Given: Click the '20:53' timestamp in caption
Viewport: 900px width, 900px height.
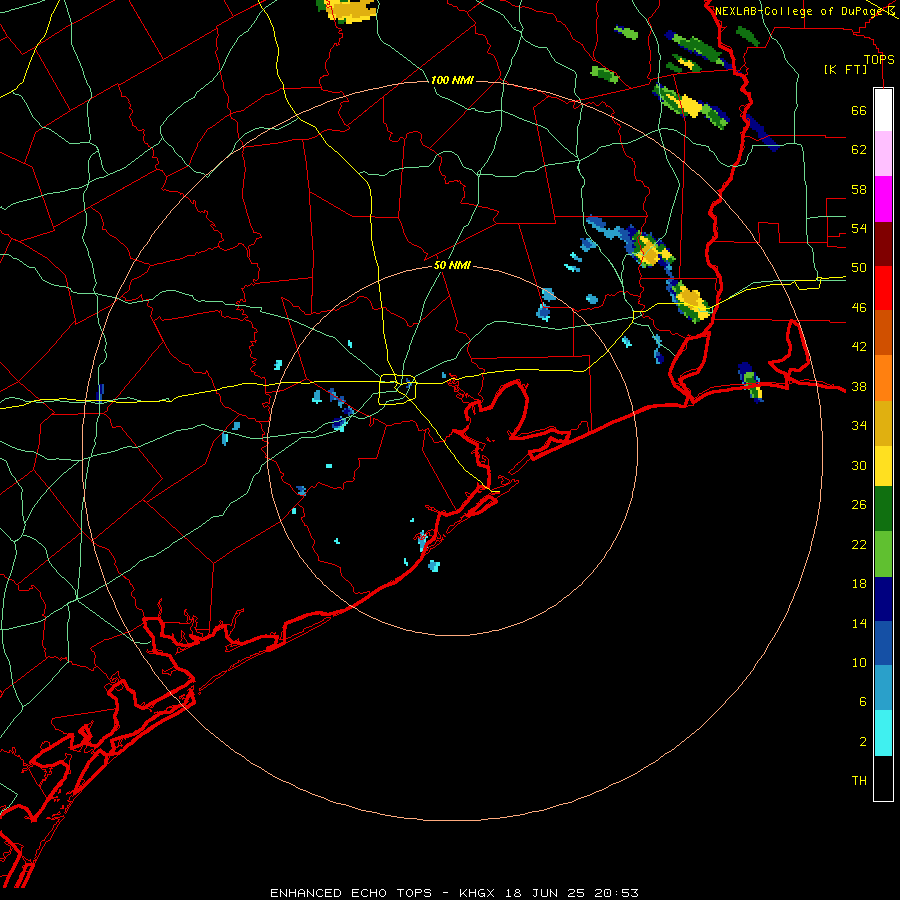Looking at the screenshot, I should [x=617, y=893].
